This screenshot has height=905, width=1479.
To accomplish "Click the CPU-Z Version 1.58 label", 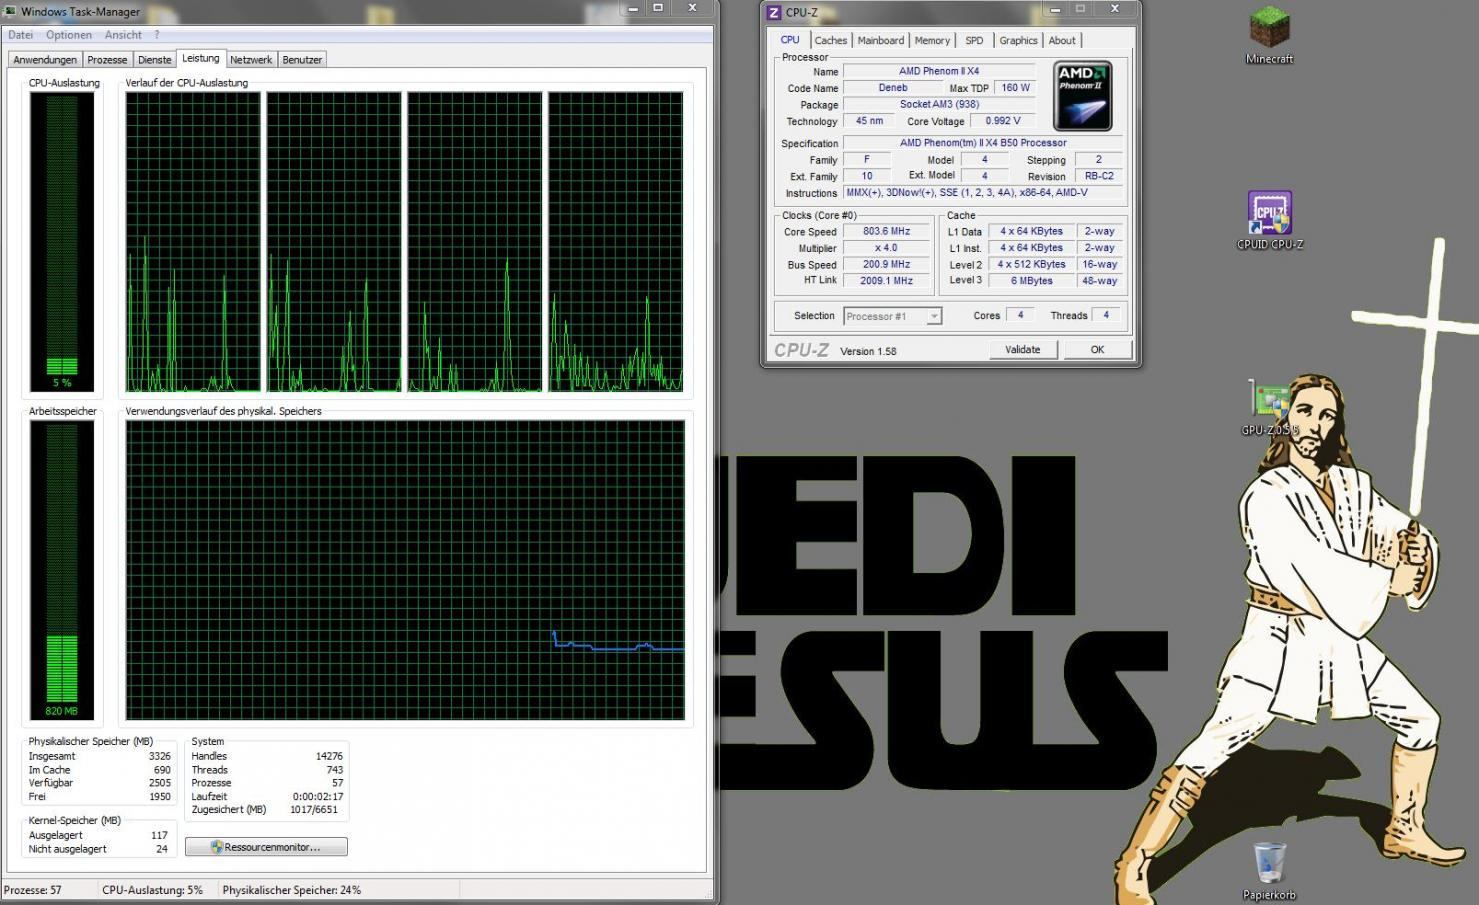I will pyautogui.click(x=867, y=351).
